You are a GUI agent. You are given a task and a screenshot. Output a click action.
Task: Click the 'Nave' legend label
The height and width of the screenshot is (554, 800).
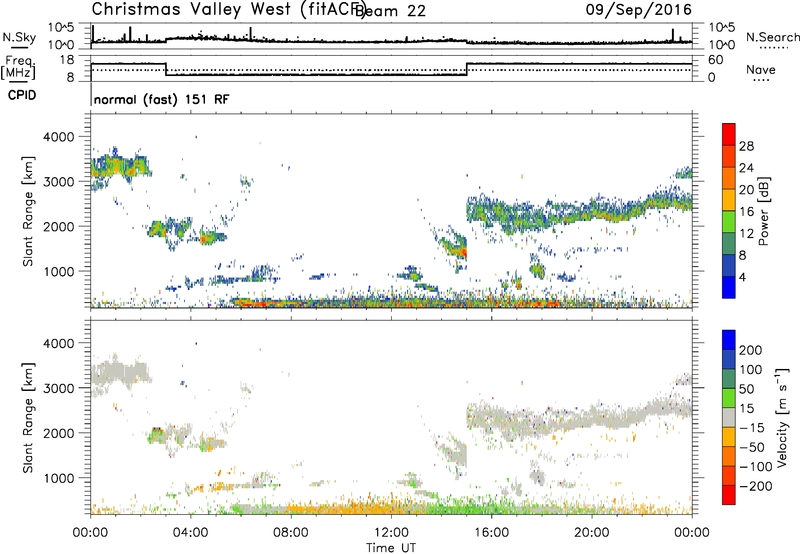(761, 70)
